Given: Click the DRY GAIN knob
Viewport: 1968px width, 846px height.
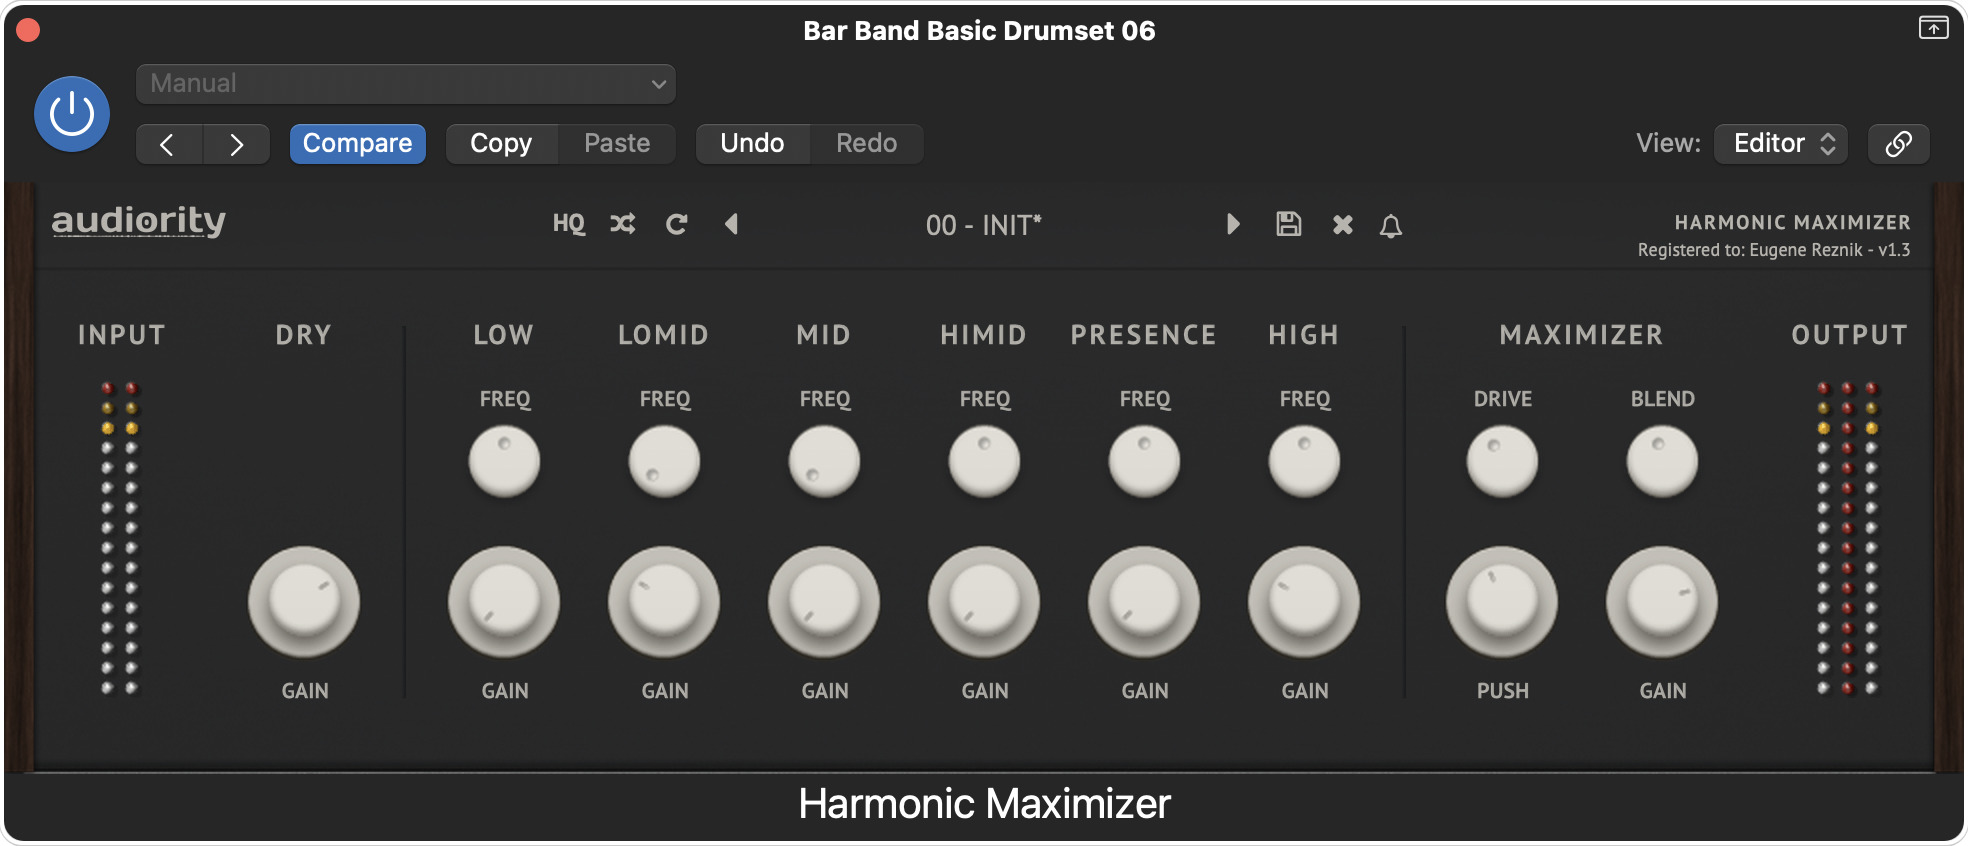Looking at the screenshot, I should pos(304,602).
